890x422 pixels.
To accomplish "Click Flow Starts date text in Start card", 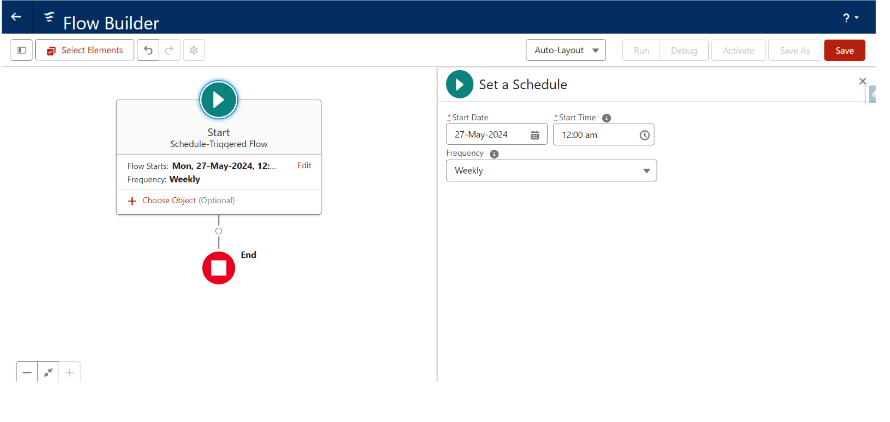I will [224, 166].
